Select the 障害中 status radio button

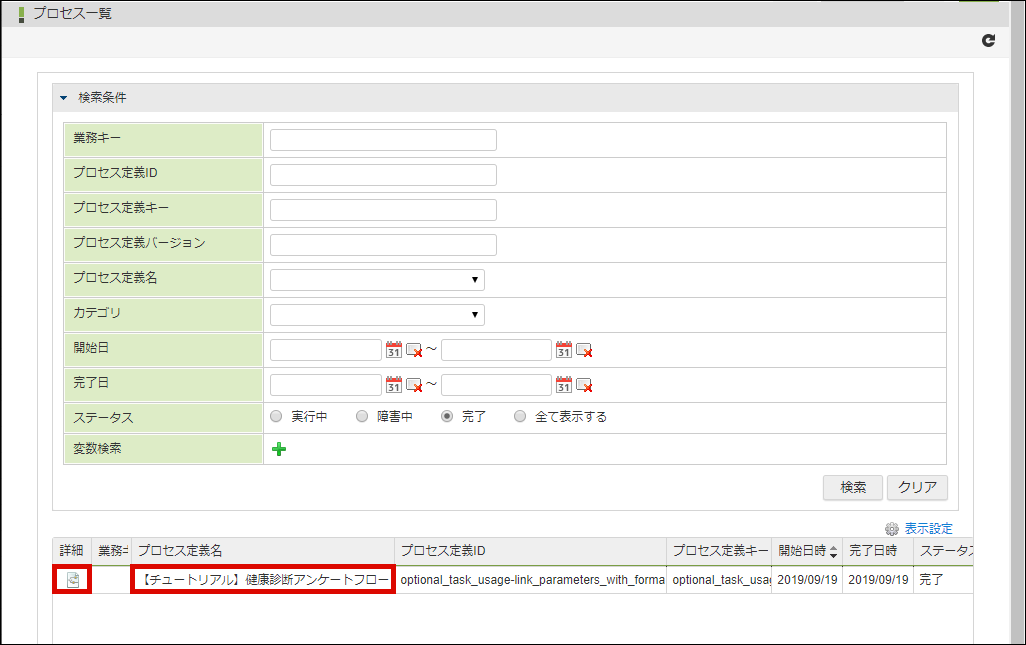[x=362, y=416]
